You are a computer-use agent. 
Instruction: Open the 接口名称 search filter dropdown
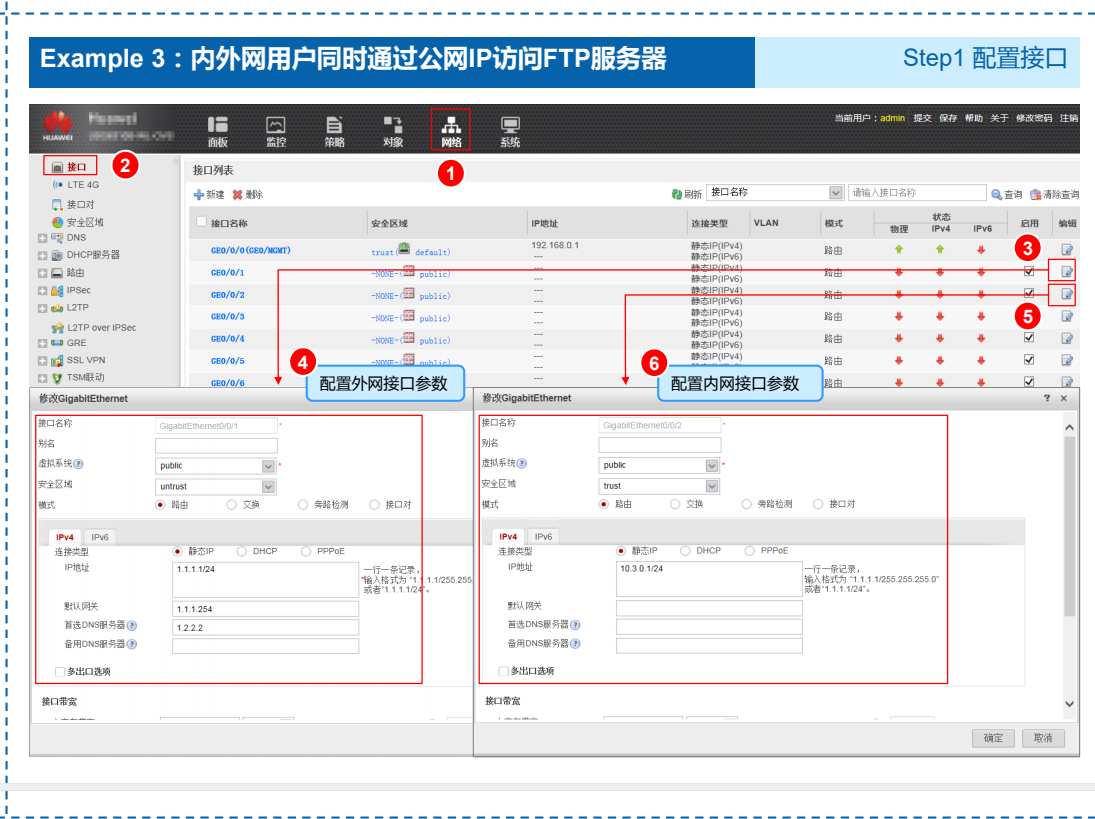(836, 193)
